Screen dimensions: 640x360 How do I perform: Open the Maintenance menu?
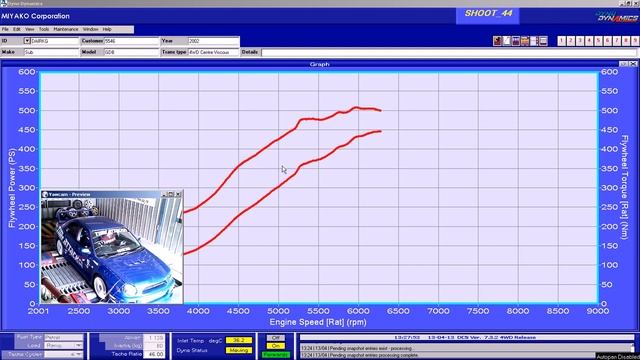66,29
